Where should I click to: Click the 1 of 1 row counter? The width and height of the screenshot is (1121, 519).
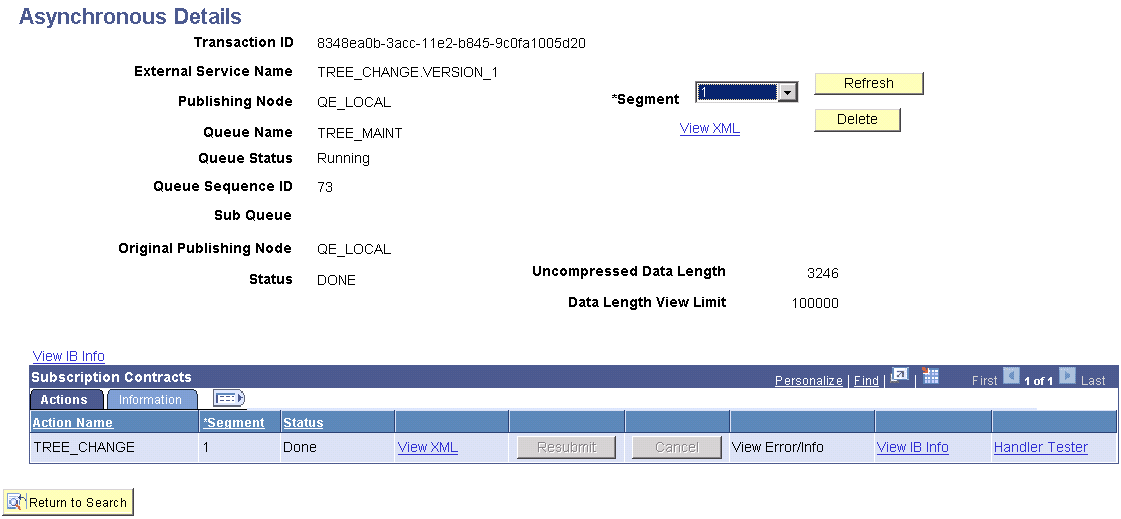1039,381
